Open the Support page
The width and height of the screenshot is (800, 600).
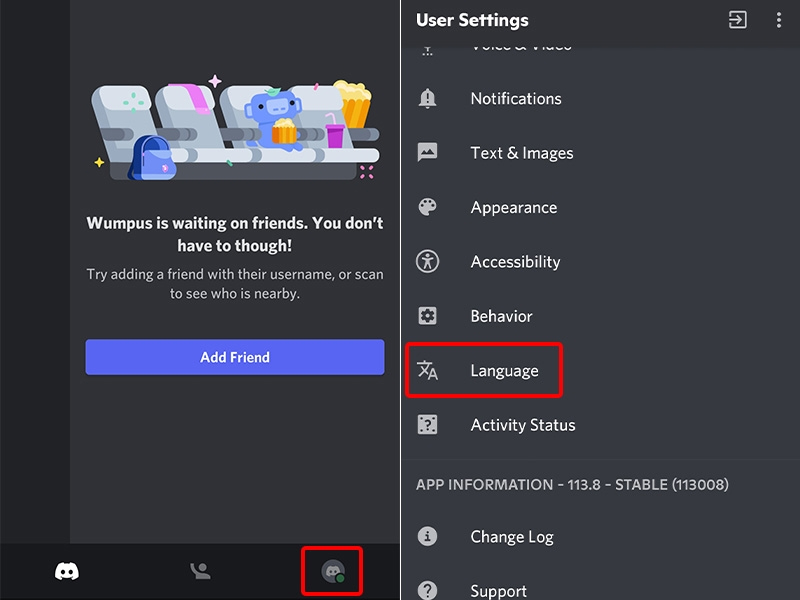tap(499, 590)
